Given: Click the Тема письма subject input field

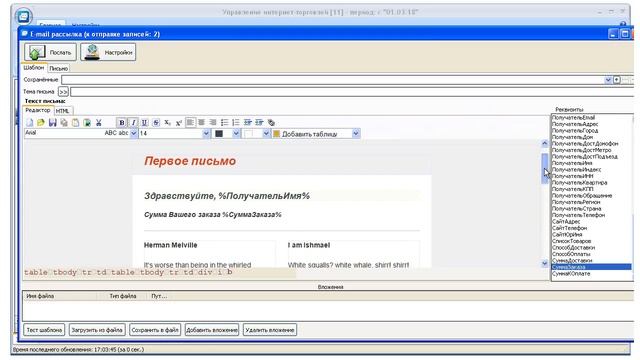Looking at the screenshot, I should [352, 92].
